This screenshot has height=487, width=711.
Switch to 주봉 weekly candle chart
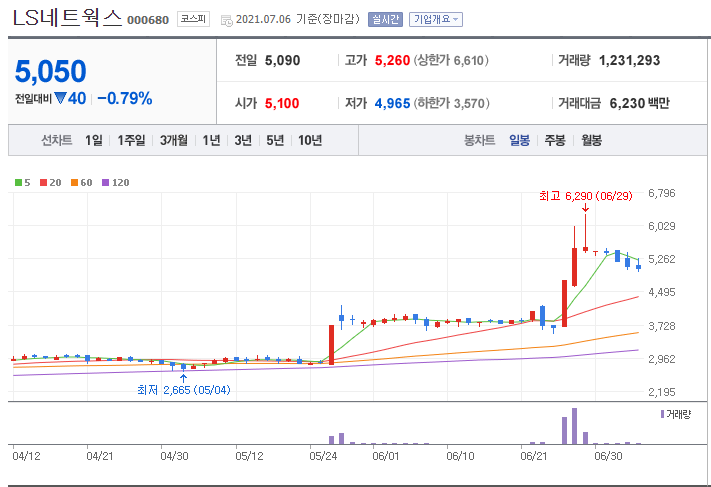pyautogui.click(x=555, y=140)
